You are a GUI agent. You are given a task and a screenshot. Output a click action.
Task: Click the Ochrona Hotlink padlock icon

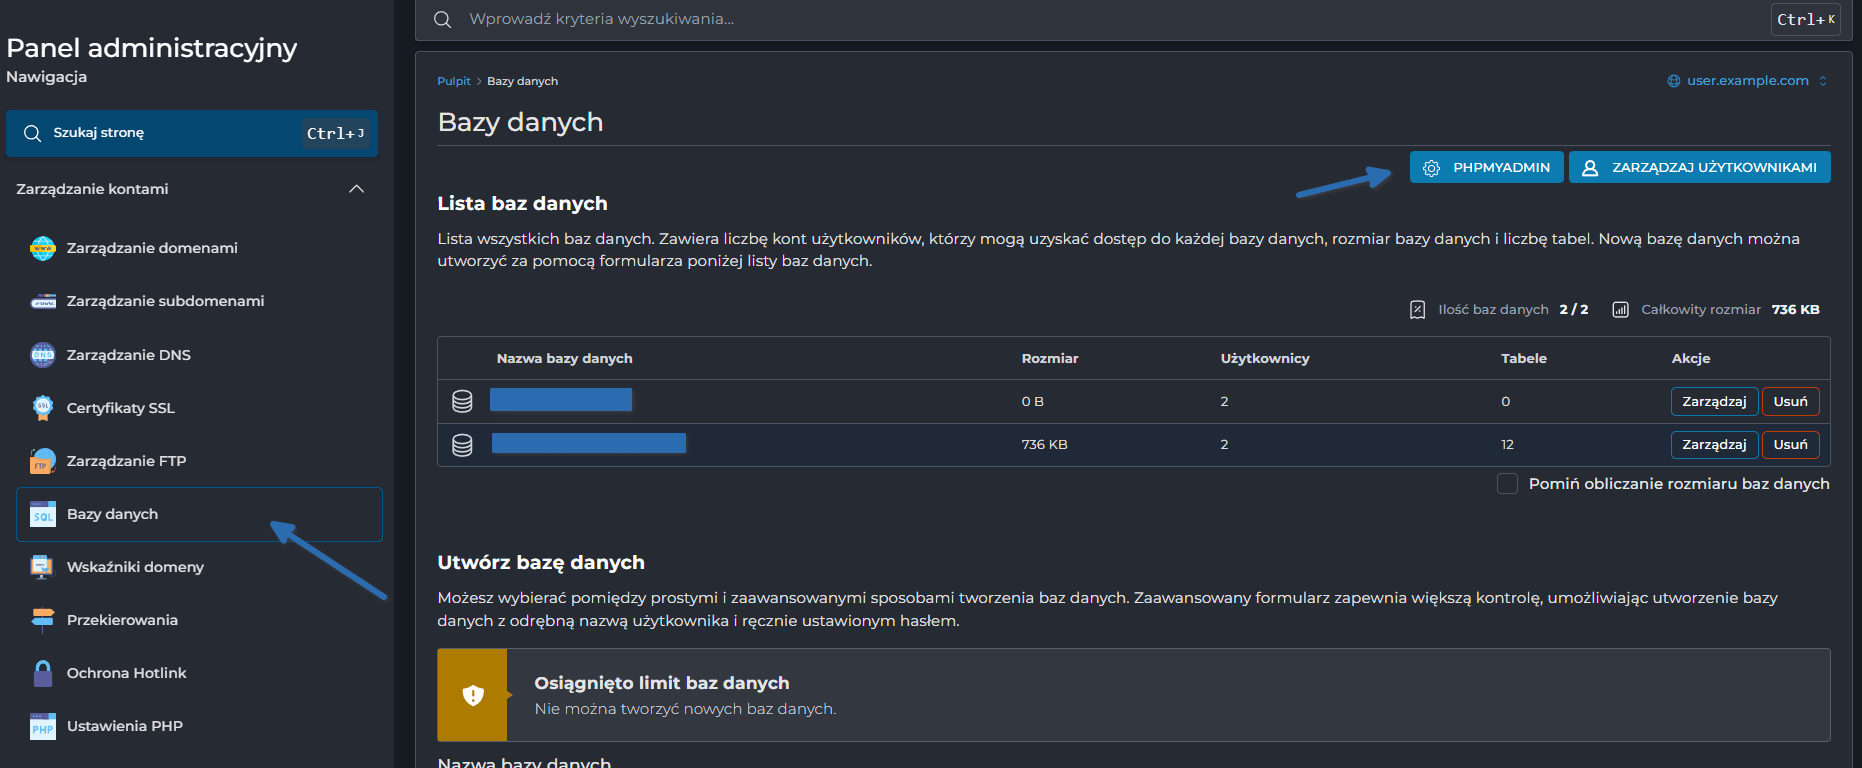point(43,673)
